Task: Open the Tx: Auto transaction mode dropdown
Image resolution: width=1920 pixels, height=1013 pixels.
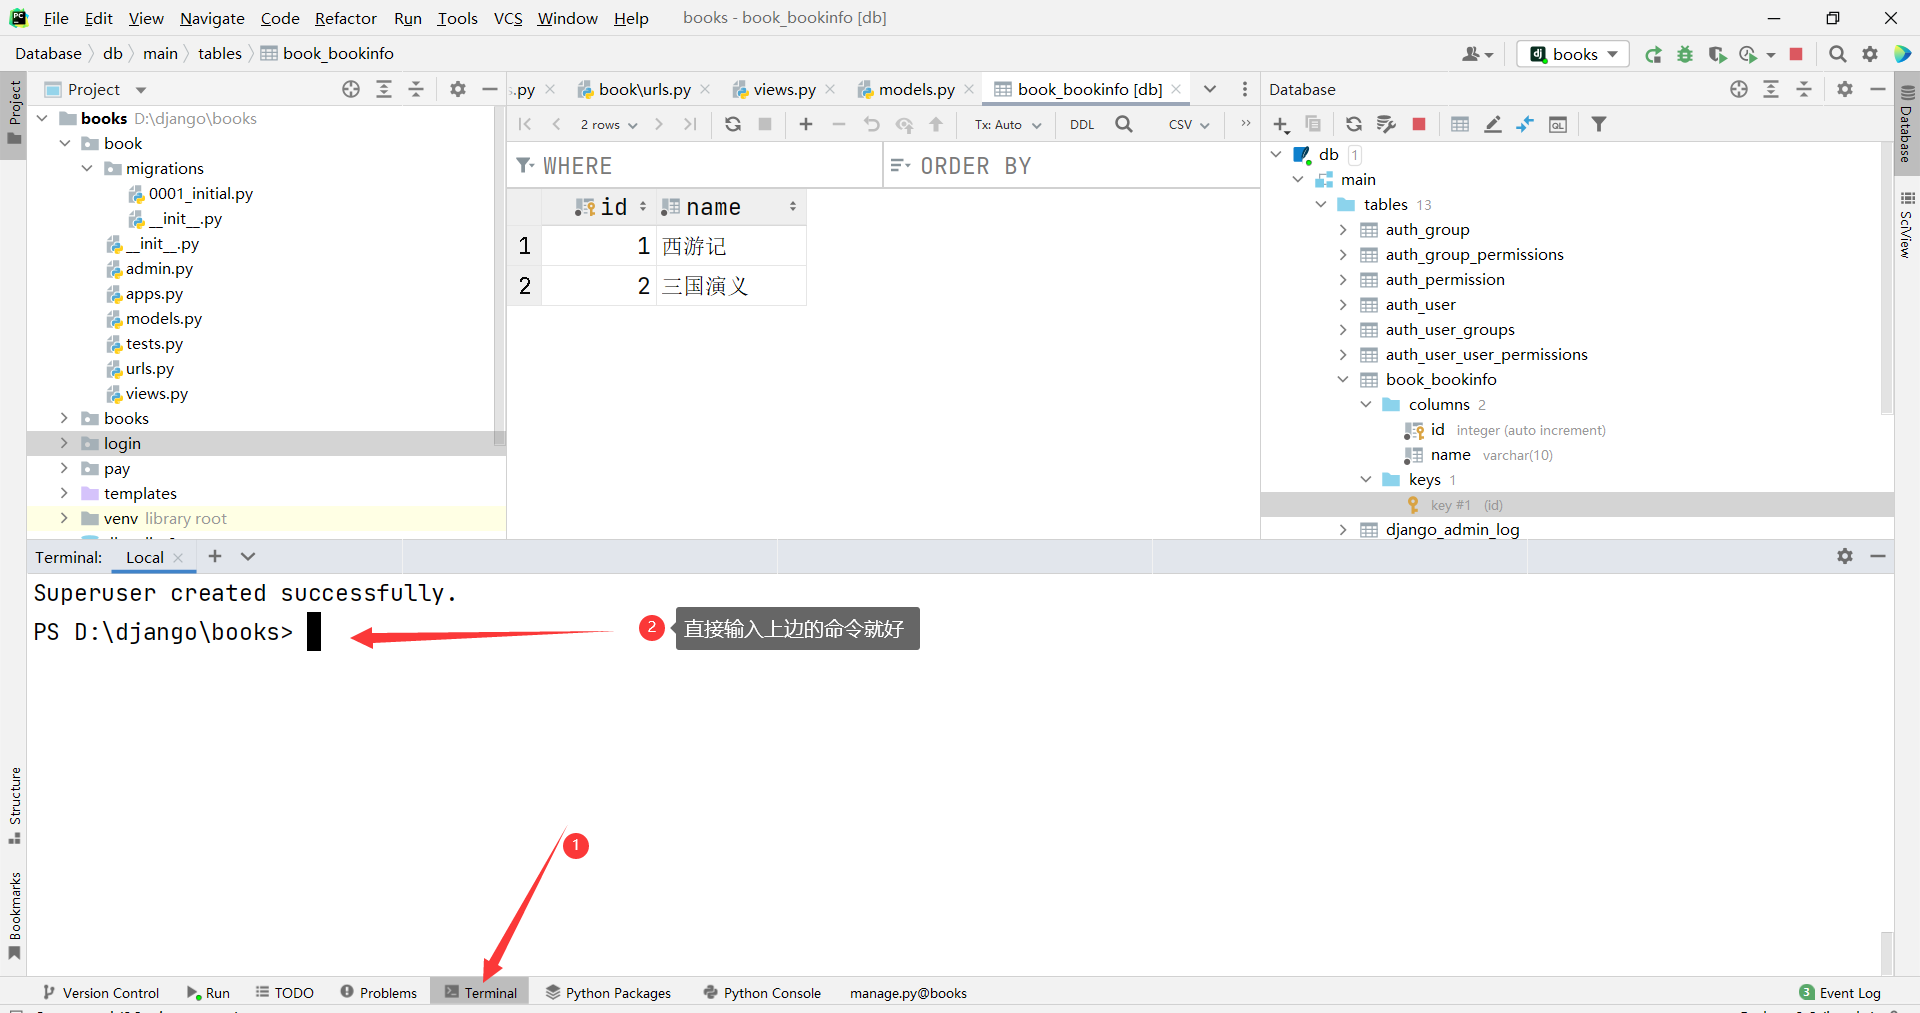Action: coord(1008,125)
